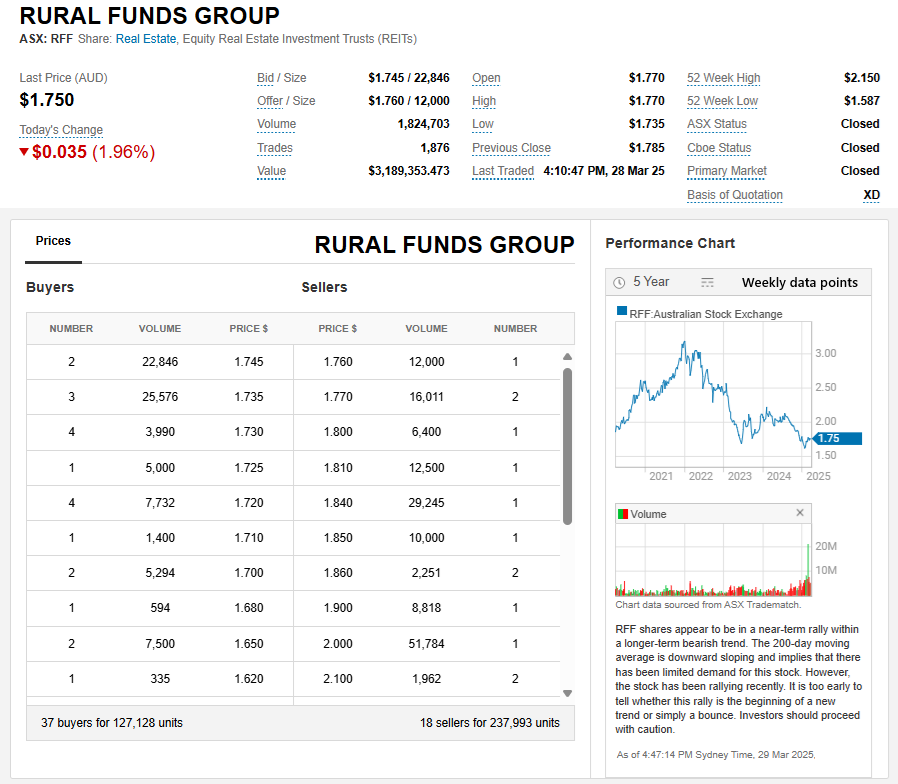Click the Previous Close label
Screen dimensions: 898x784
click(511, 148)
